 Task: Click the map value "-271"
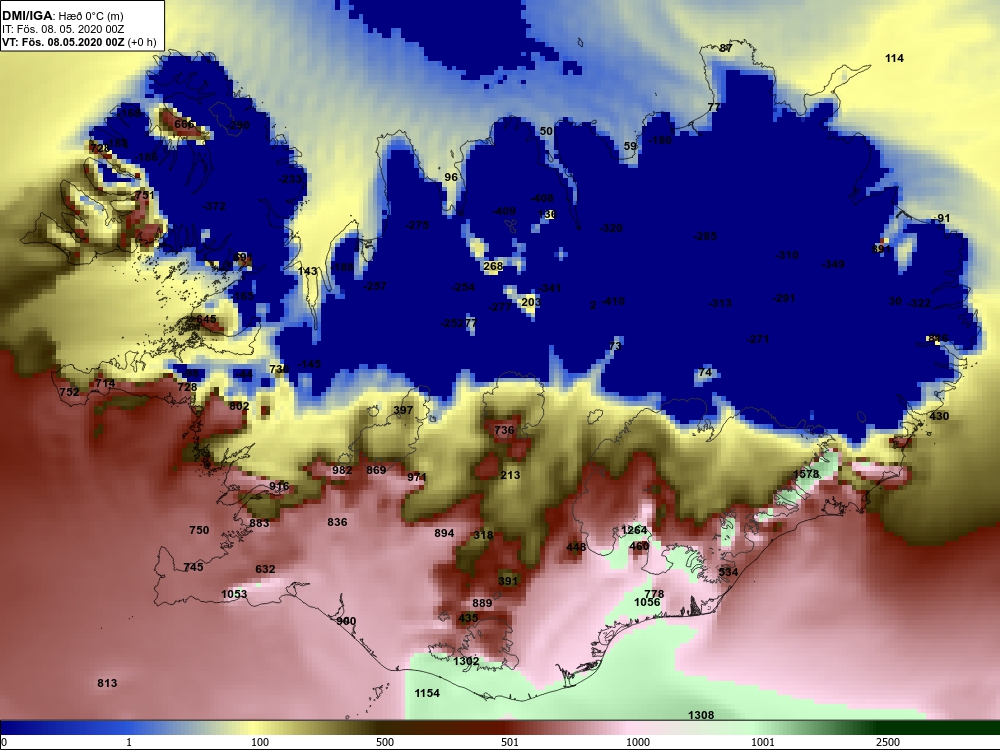pyautogui.click(x=758, y=339)
